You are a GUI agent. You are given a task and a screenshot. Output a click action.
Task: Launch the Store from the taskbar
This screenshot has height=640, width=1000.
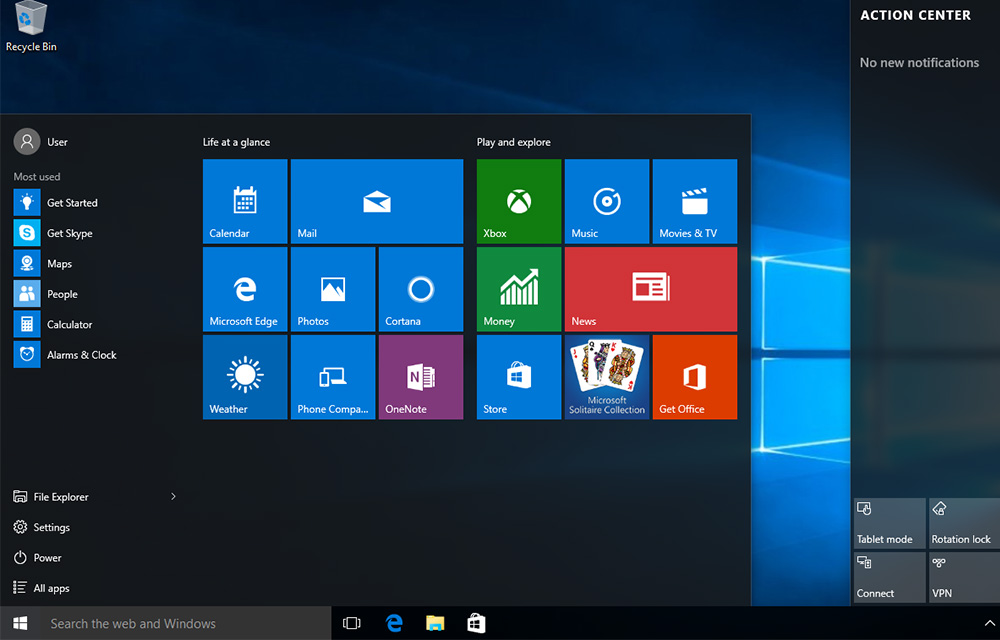coord(476,622)
